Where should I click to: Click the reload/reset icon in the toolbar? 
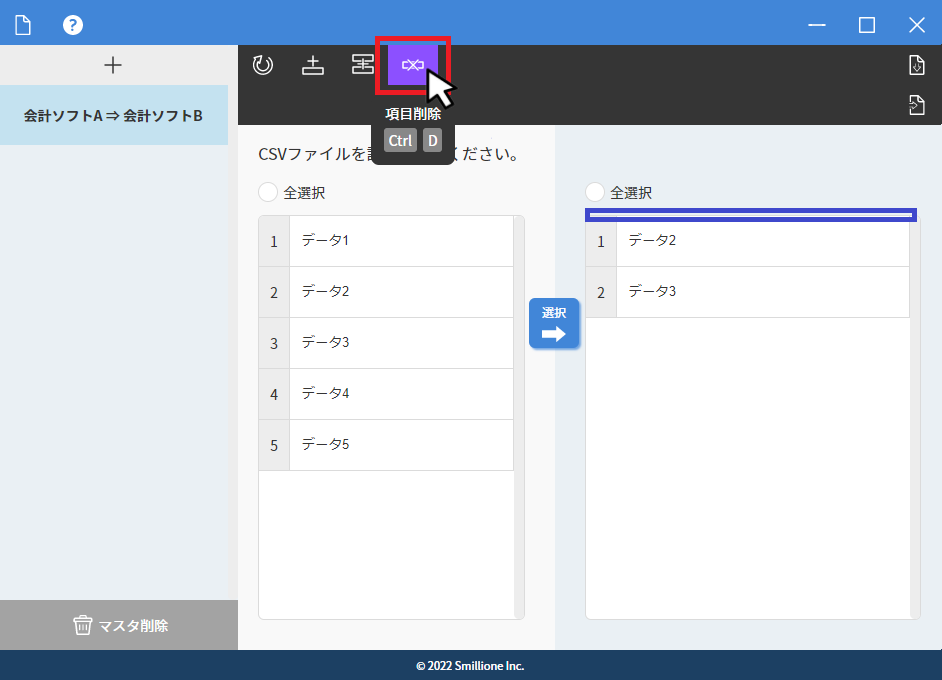[263, 66]
